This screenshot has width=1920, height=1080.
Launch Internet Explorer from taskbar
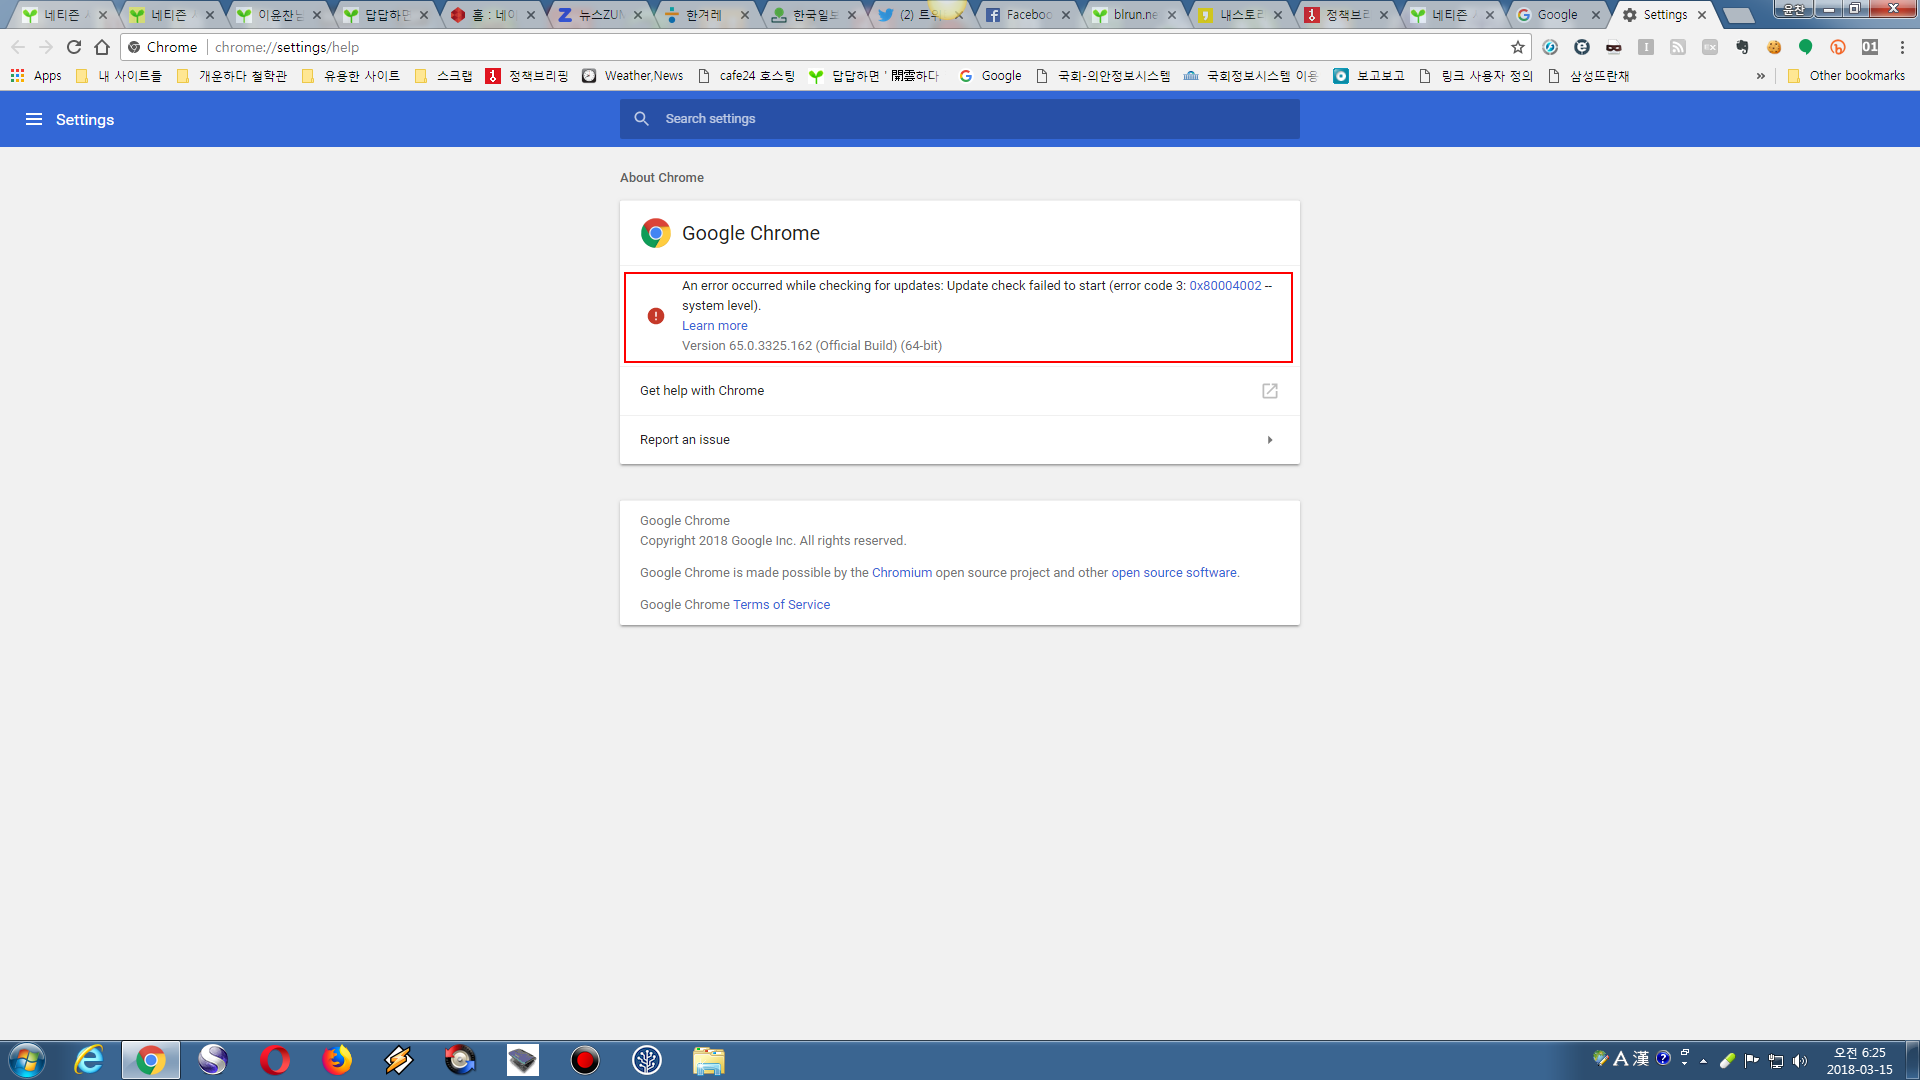[89, 1060]
